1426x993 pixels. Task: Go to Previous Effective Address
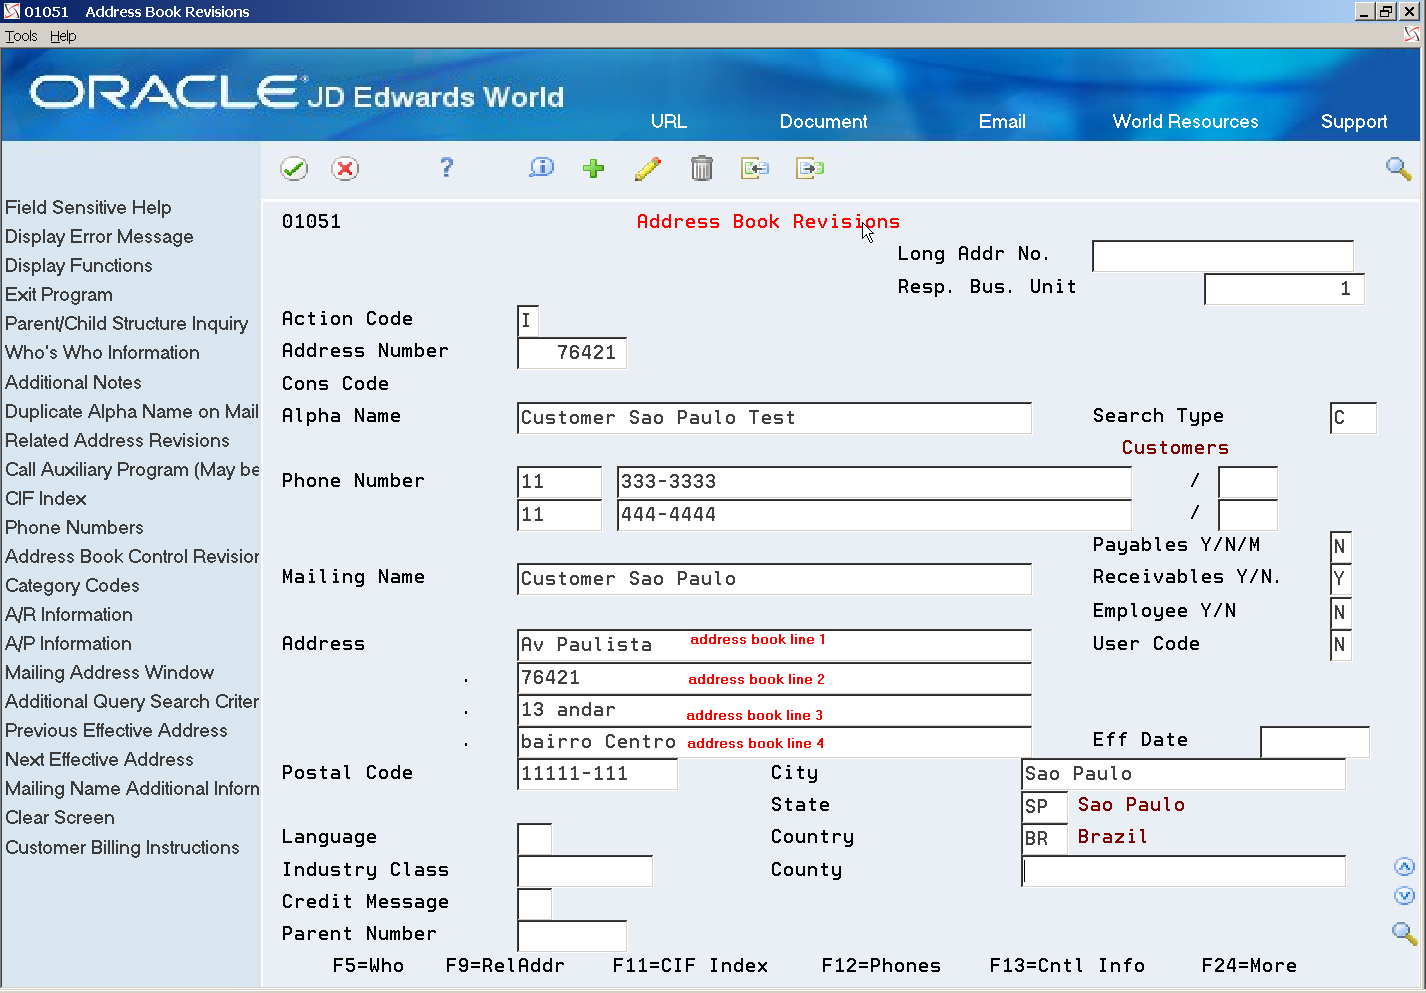116,730
